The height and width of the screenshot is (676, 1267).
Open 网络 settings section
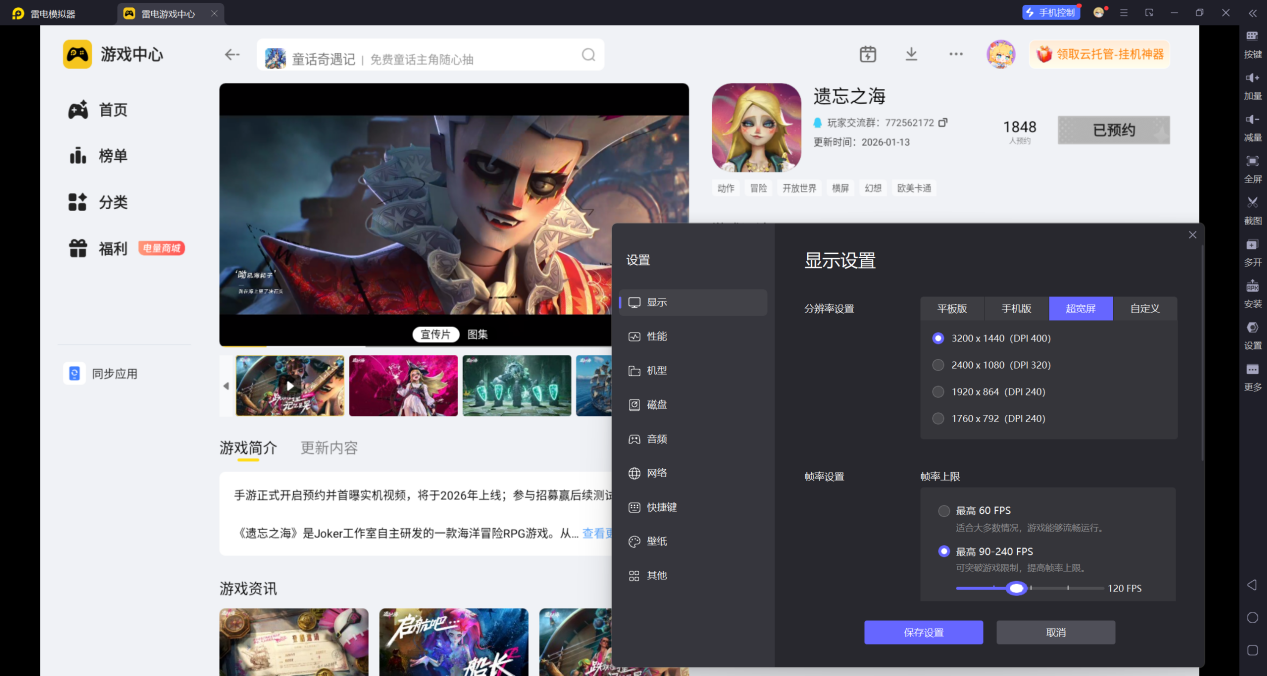(693, 473)
